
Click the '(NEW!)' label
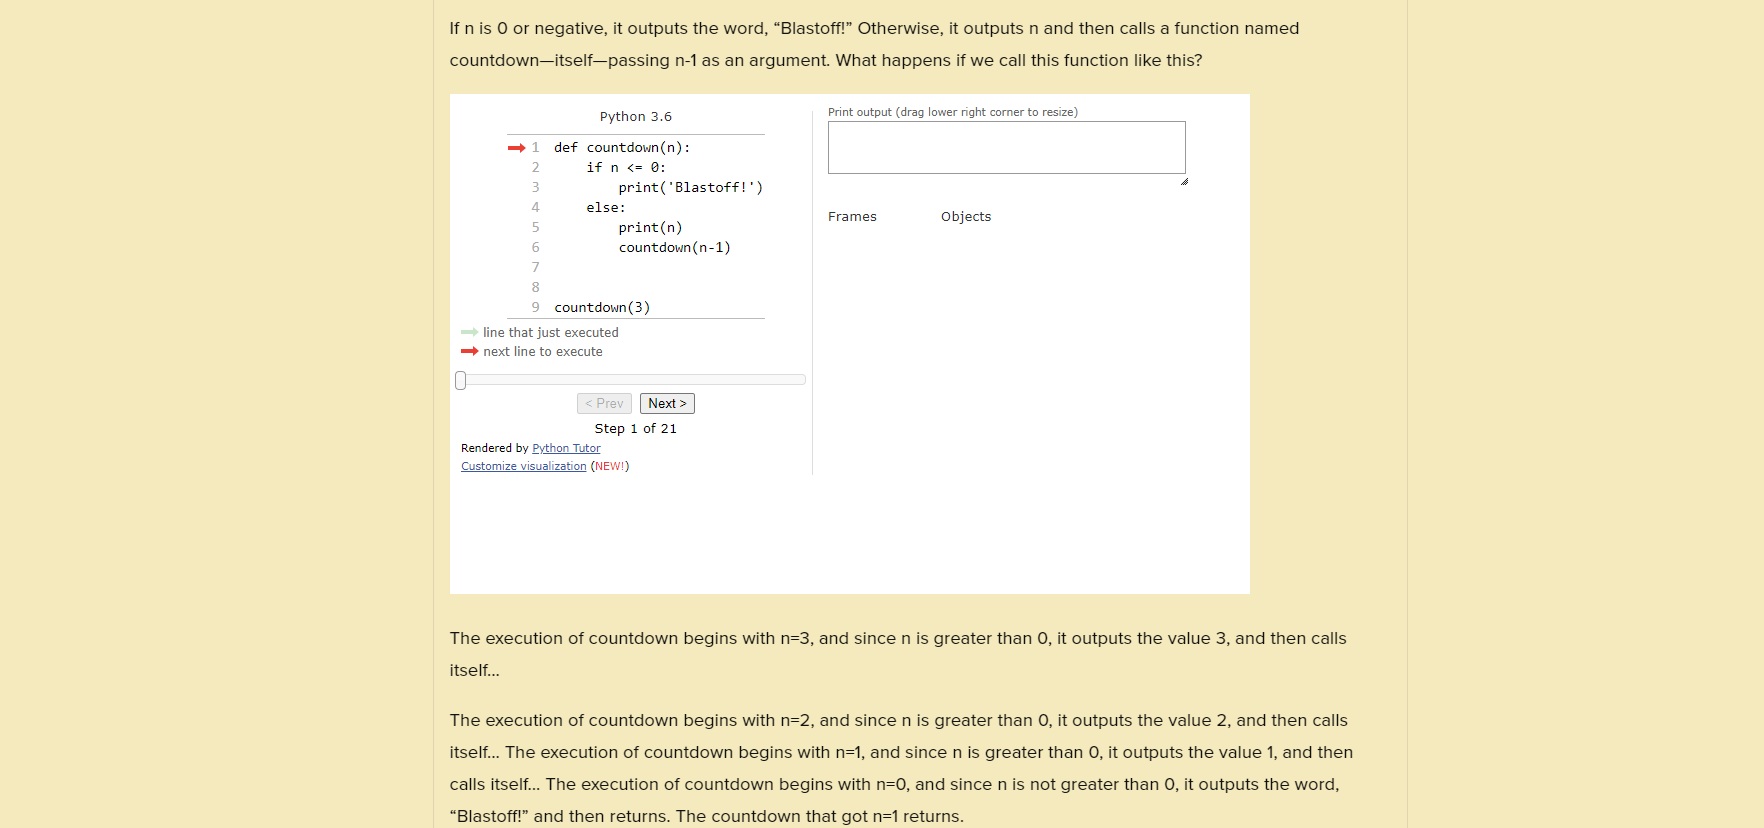(610, 466)
